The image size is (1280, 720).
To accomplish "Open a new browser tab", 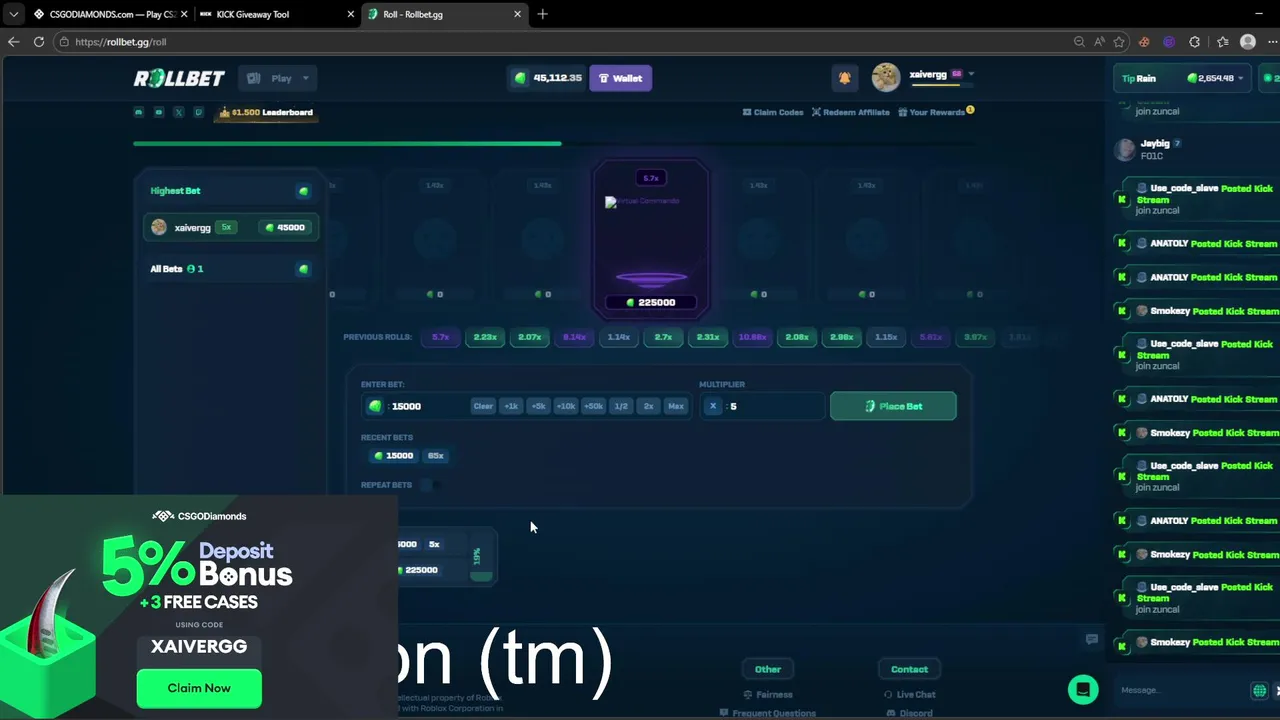I will [x=542, y=14].
